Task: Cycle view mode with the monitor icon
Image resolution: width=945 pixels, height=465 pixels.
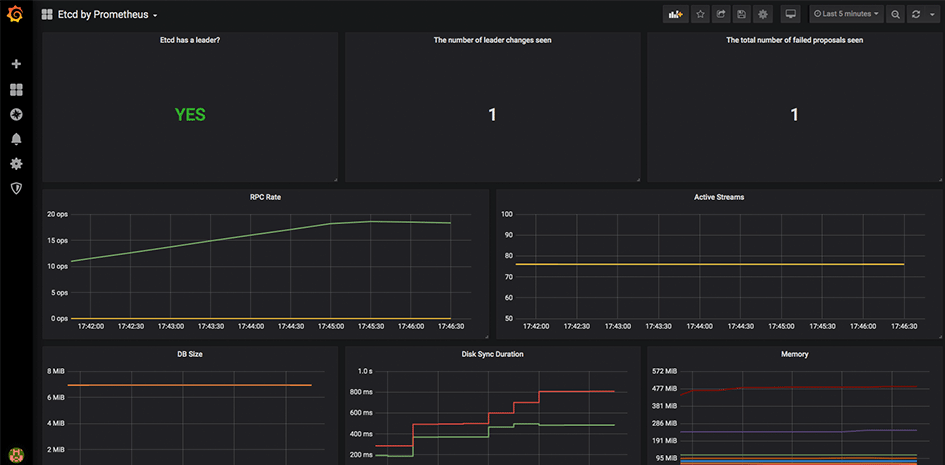Action: tap(791, 14)
